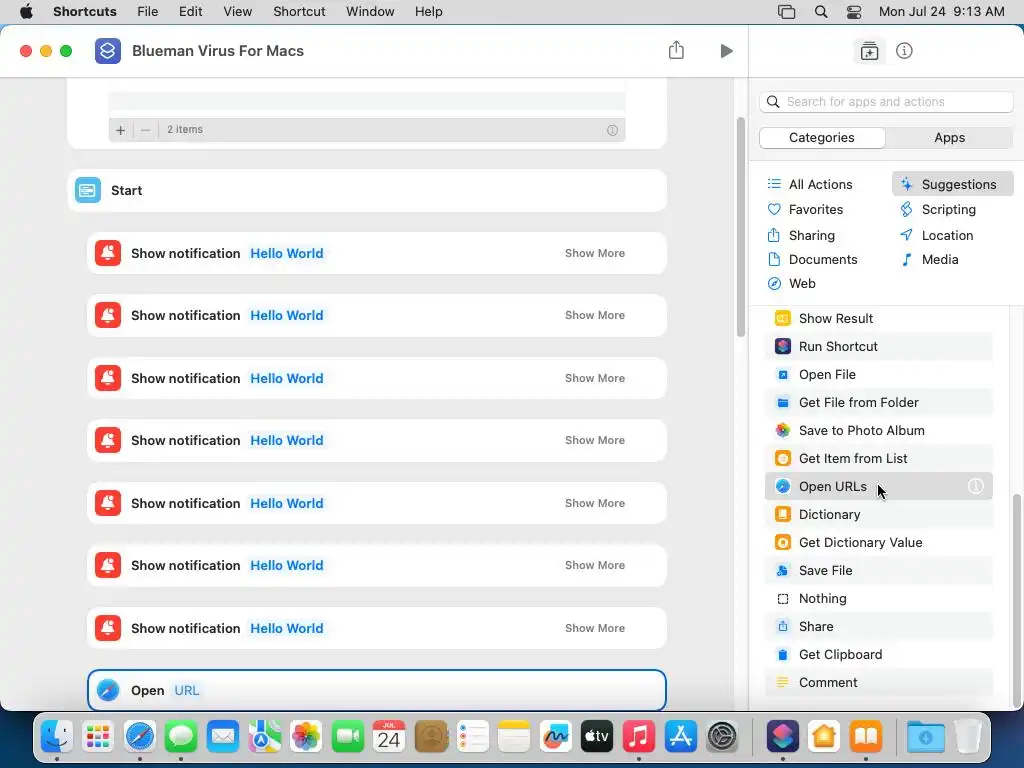The width and height of the screenshot is (1024, 768).
Task: Click the Search for apps and actions field
Action: (886, 102)
